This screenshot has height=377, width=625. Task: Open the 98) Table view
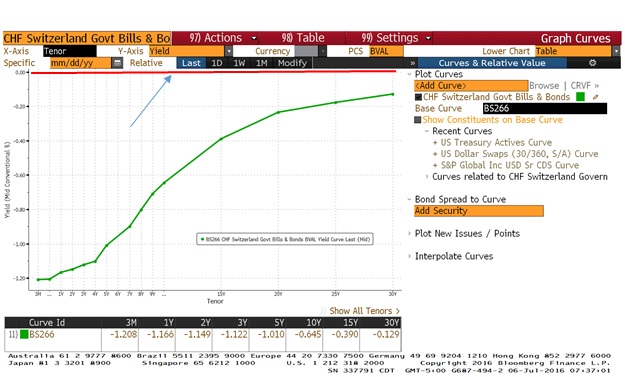pos(303,38)
